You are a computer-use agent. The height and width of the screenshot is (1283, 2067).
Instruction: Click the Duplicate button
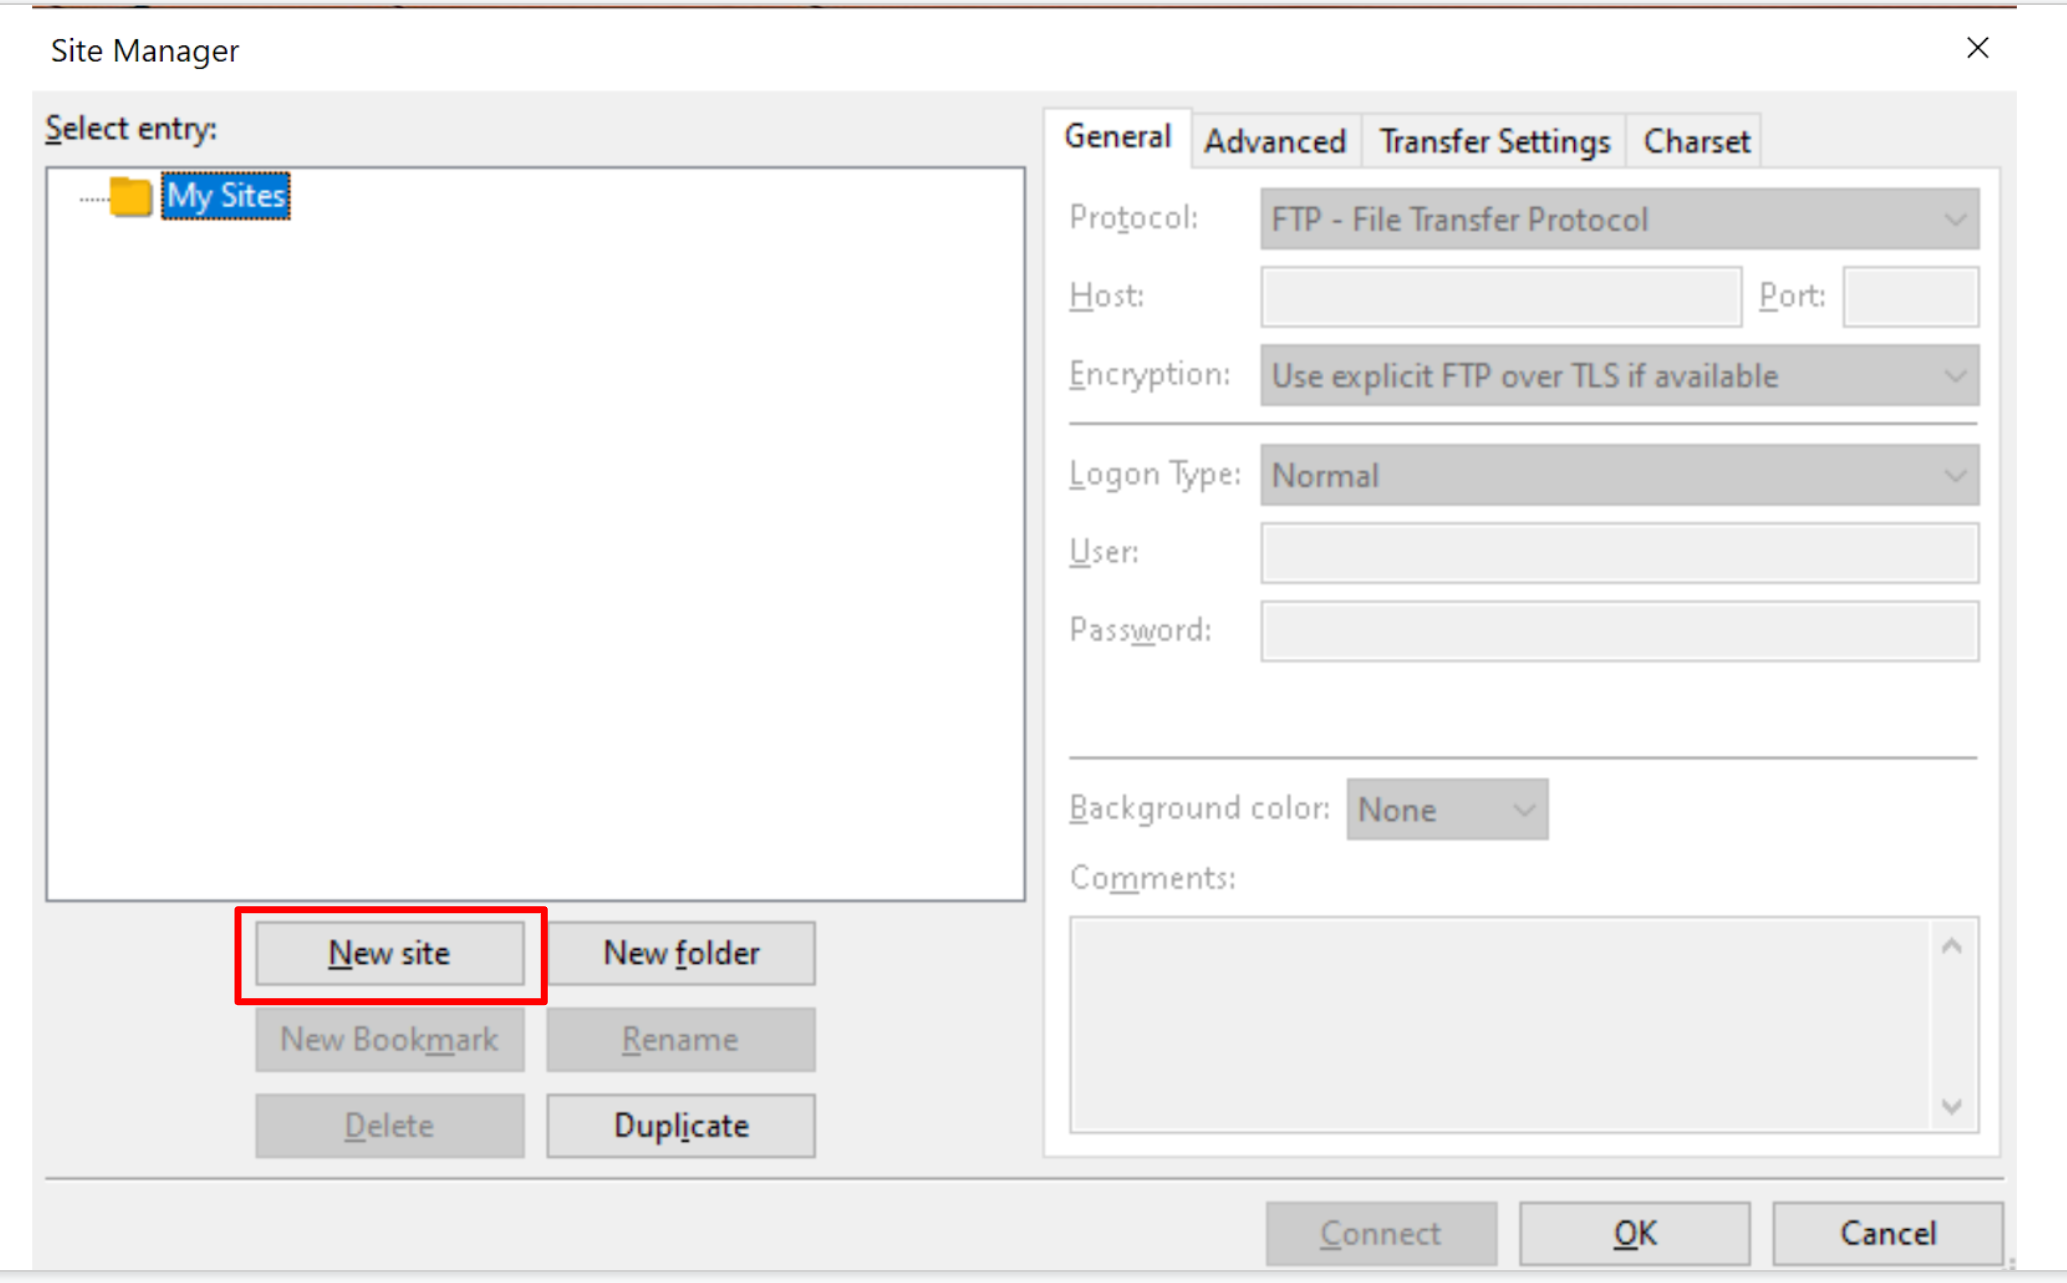[680, 1125]
